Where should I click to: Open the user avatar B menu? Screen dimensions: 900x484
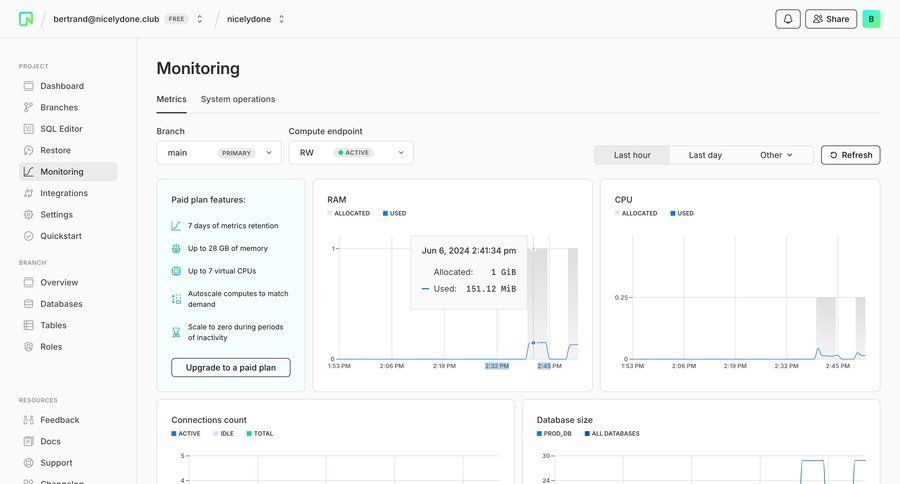coord(871,19)
